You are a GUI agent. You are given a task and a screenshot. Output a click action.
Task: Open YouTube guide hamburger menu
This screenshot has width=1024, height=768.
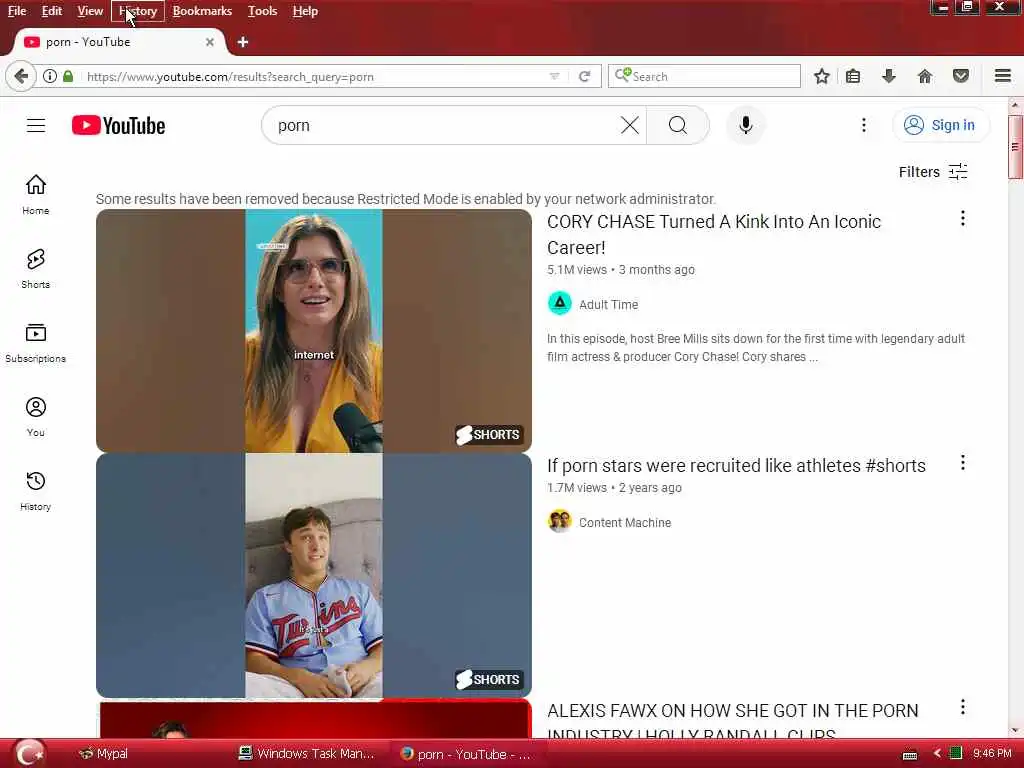36,125
